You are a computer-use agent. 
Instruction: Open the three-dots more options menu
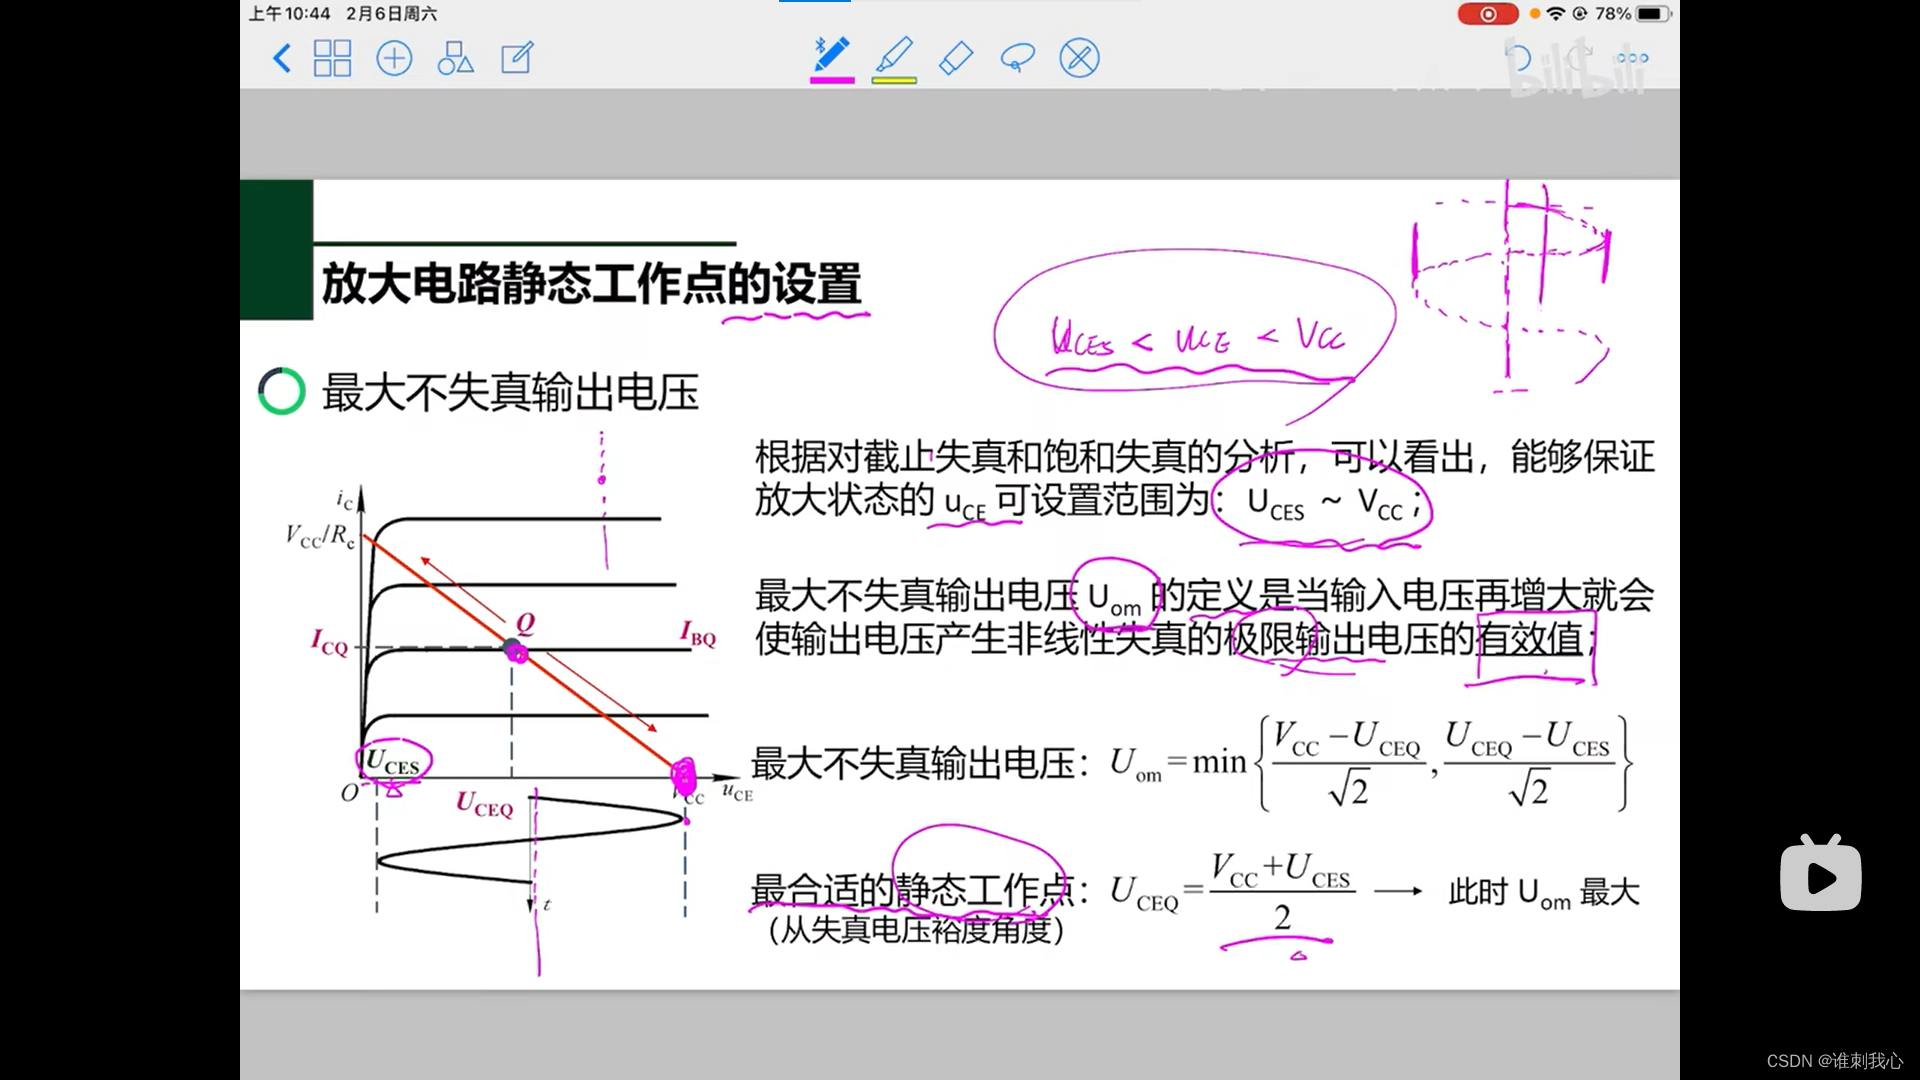click(x=1632, y=58)
